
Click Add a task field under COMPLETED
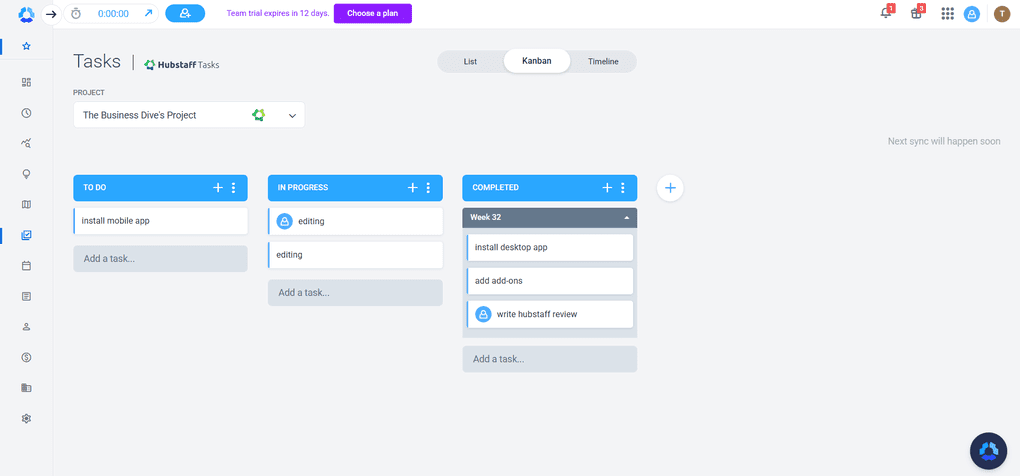(550, 359)
